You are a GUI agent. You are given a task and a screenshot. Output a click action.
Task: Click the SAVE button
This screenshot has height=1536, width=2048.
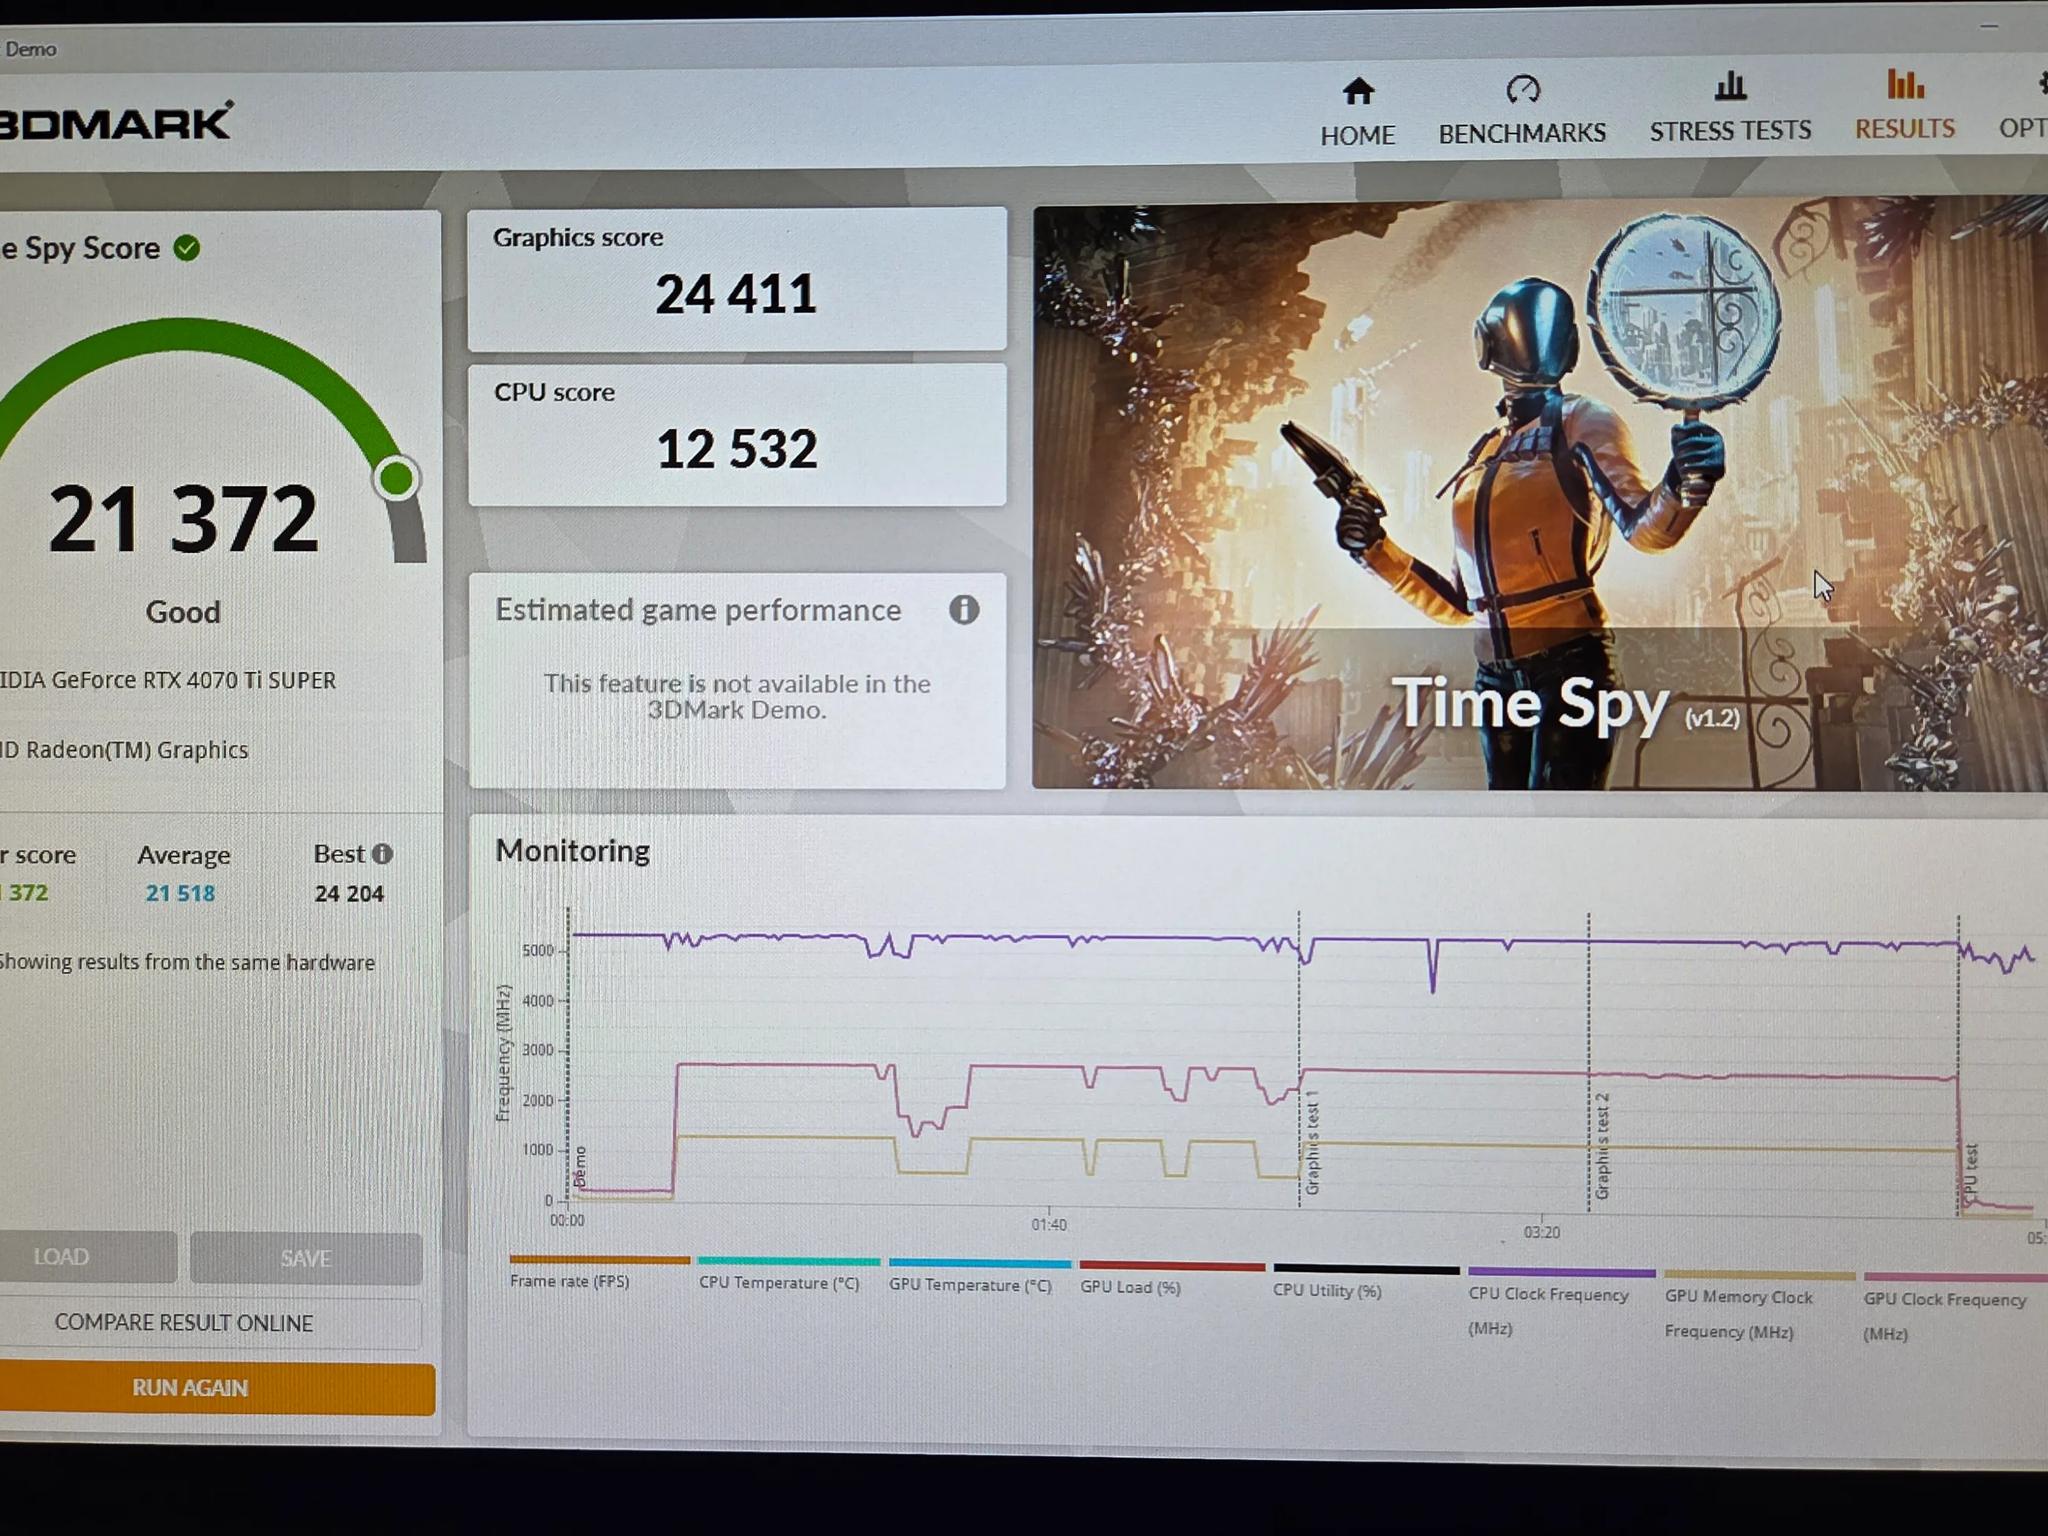click(306, 1258)
